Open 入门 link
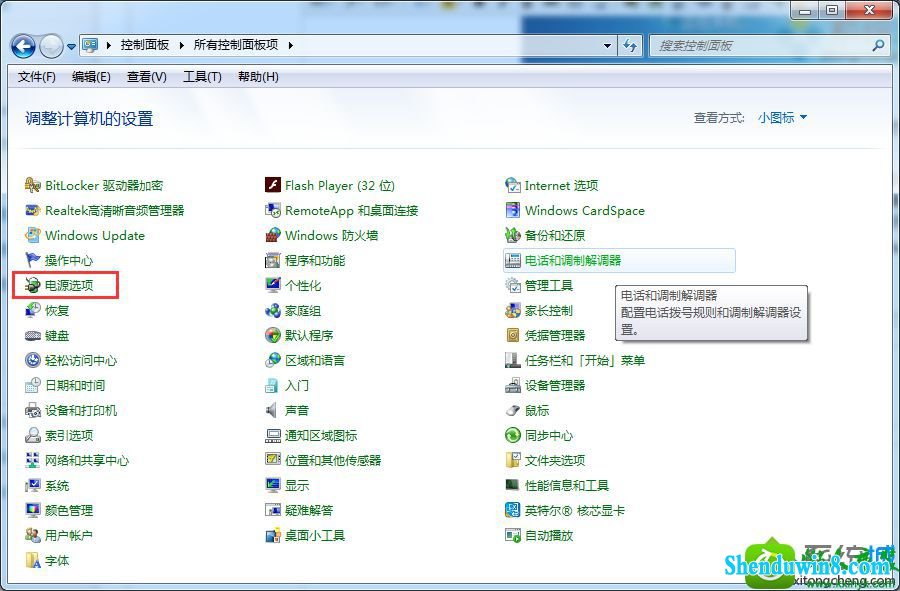Screen dimensions: 900x591 coord(297,386)
